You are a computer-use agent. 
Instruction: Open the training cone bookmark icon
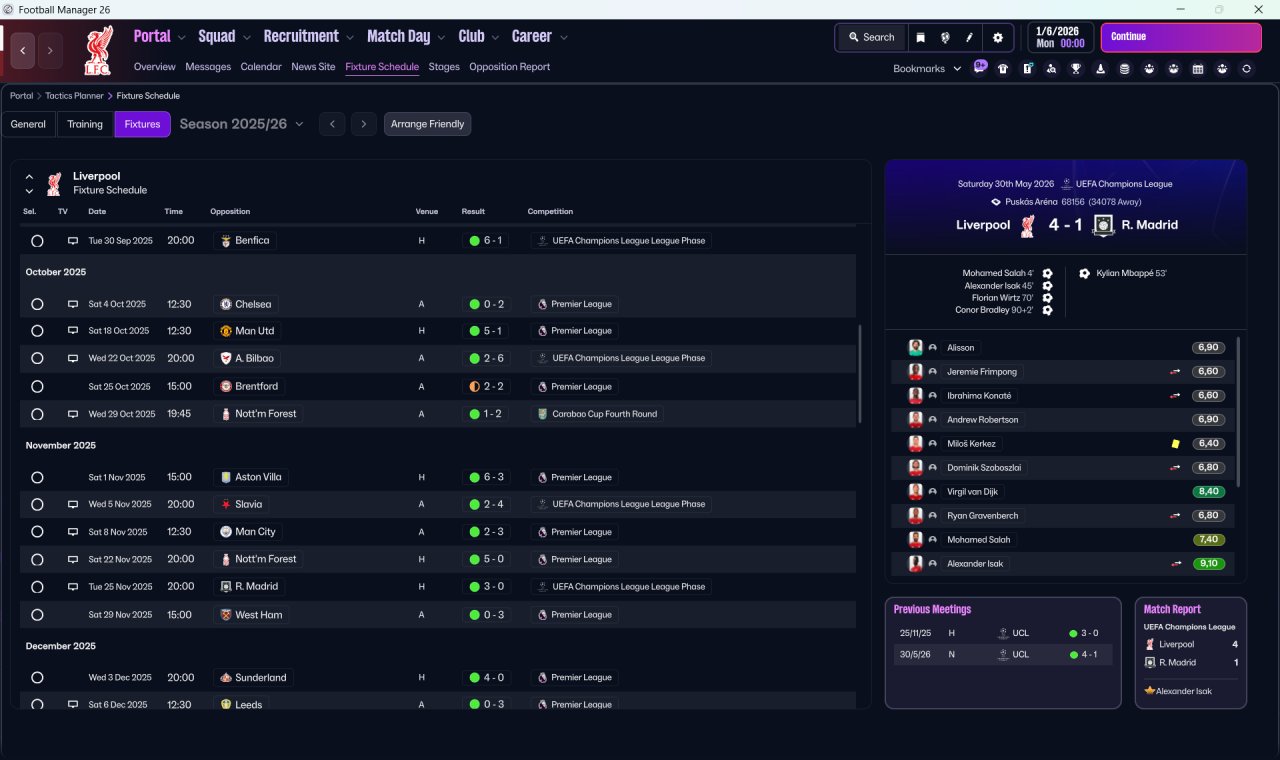click(1100, 69)
